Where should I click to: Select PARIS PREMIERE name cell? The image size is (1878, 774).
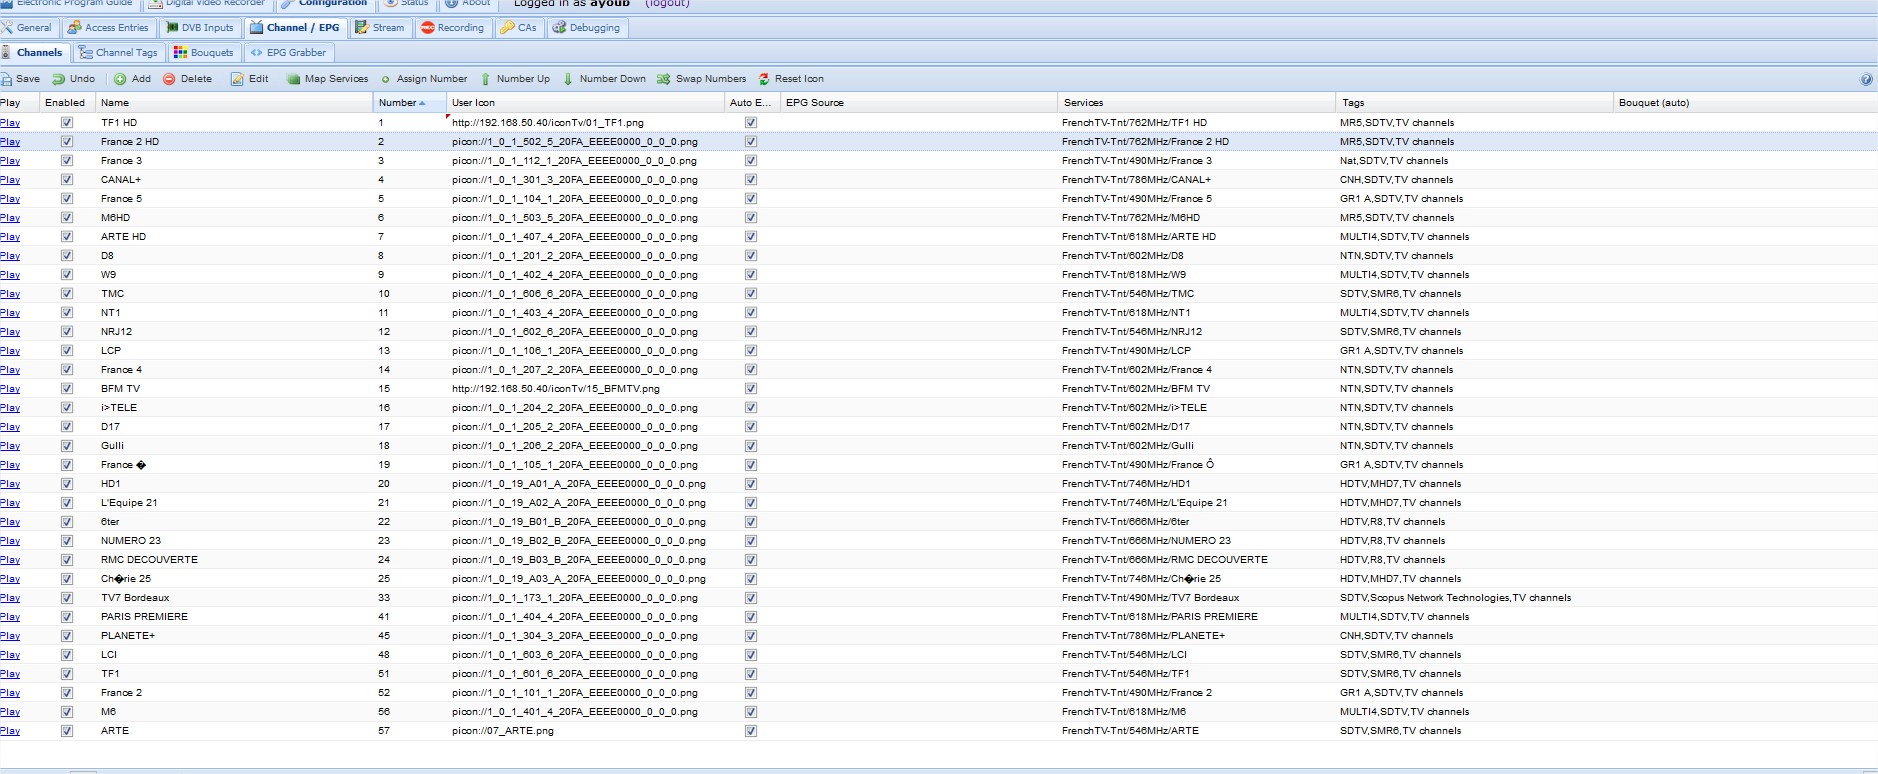point(234,617)
